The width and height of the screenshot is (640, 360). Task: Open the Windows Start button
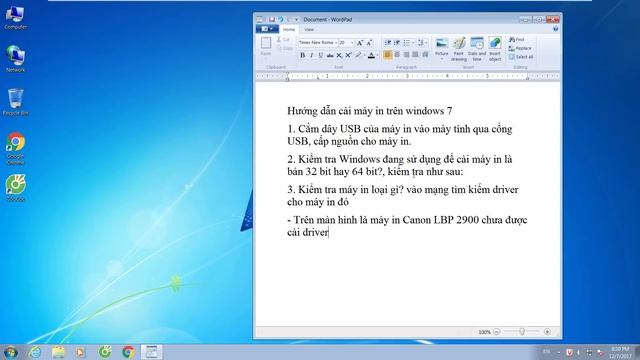10,352
